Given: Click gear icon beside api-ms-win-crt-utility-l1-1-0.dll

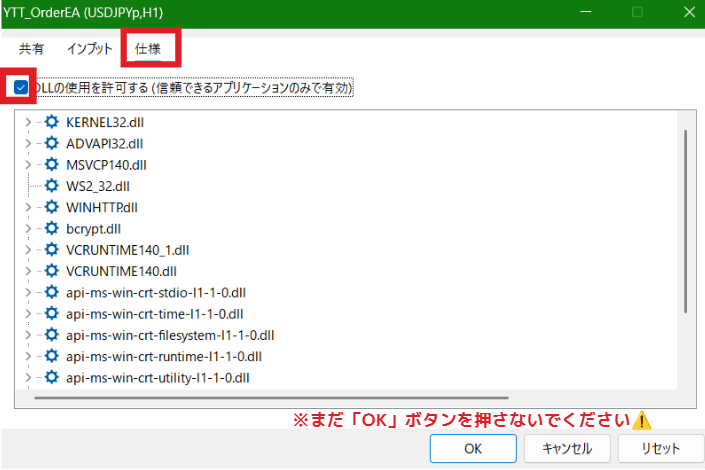Looking at the screenshot, I should click(x=52, y=377).
